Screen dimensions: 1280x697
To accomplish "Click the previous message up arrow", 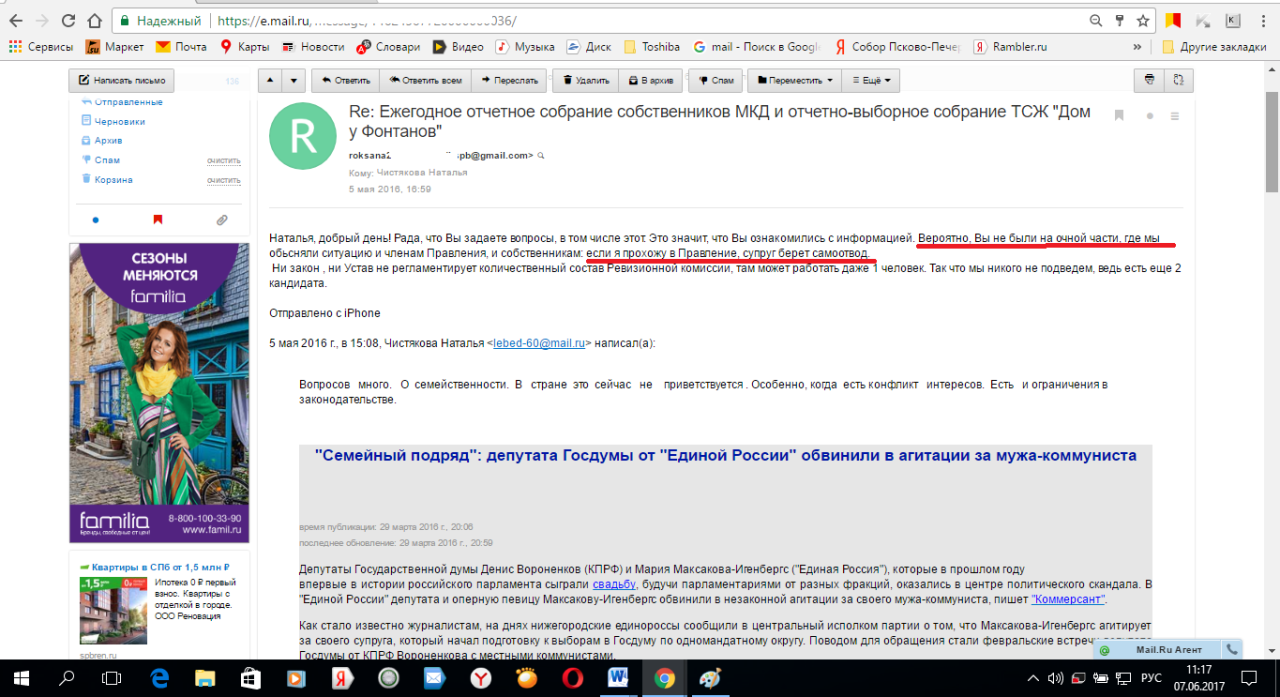I will click(270, 80).
